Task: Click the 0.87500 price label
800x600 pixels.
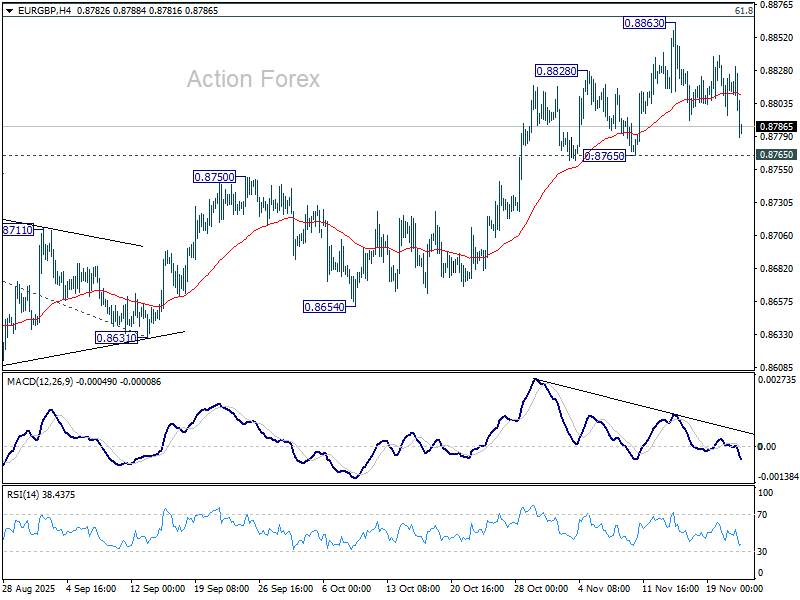Action: [214, 176]
